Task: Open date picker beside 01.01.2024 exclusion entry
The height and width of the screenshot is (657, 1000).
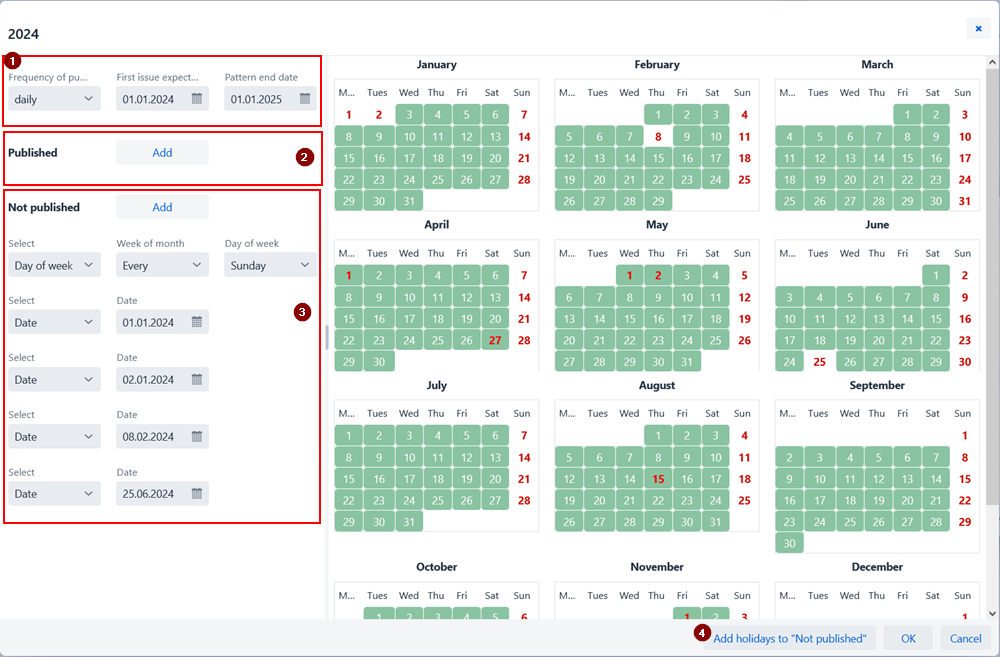Action: (198, 322)
